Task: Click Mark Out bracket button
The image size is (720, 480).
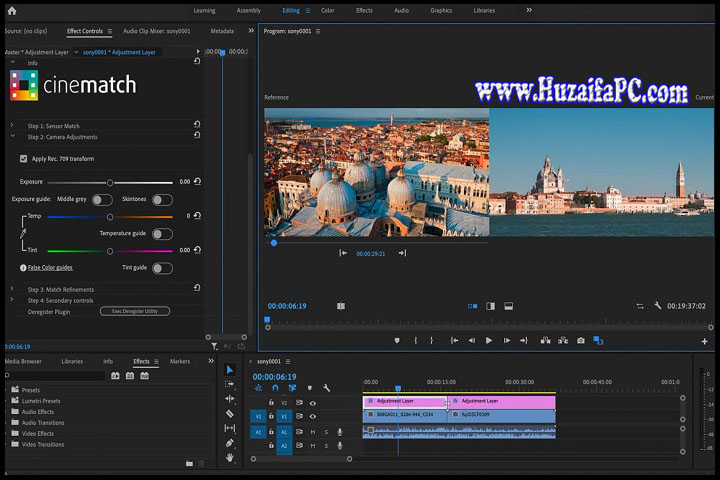Action: tap(431, 340)
